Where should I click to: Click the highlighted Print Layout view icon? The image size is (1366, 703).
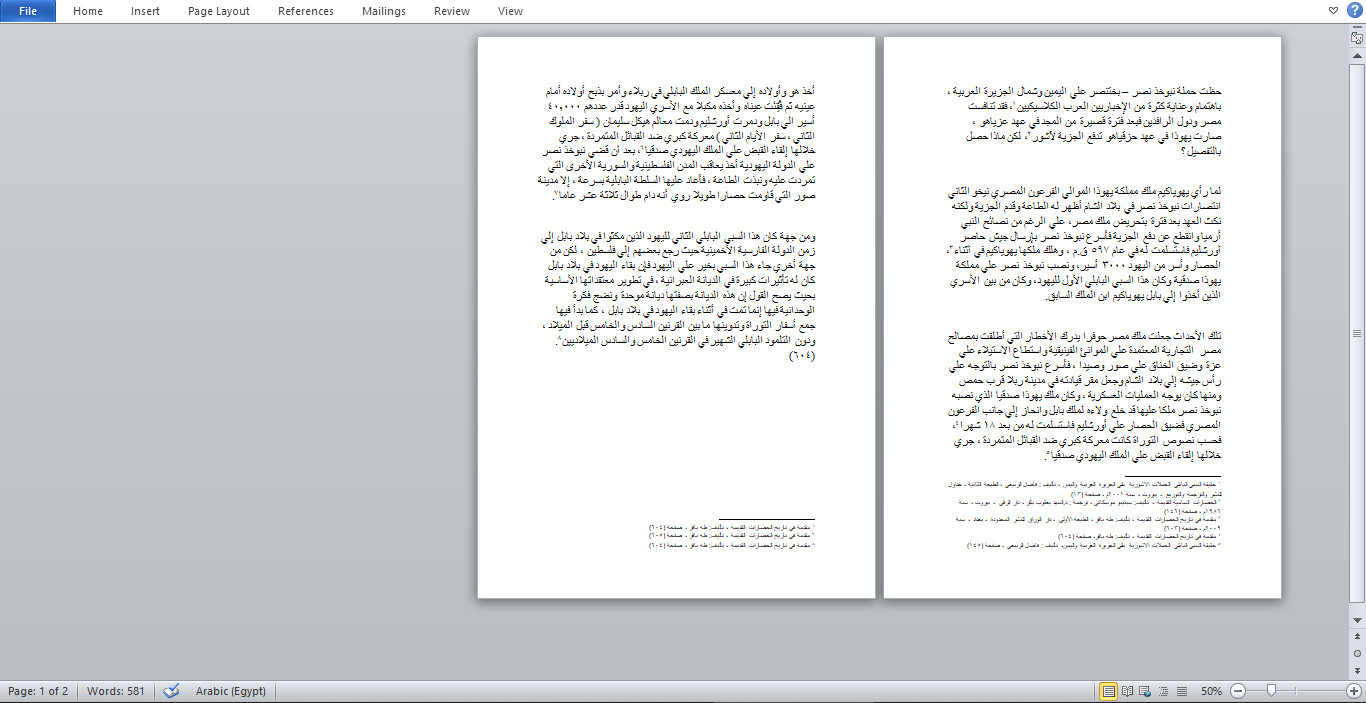tap(1110, 690)
